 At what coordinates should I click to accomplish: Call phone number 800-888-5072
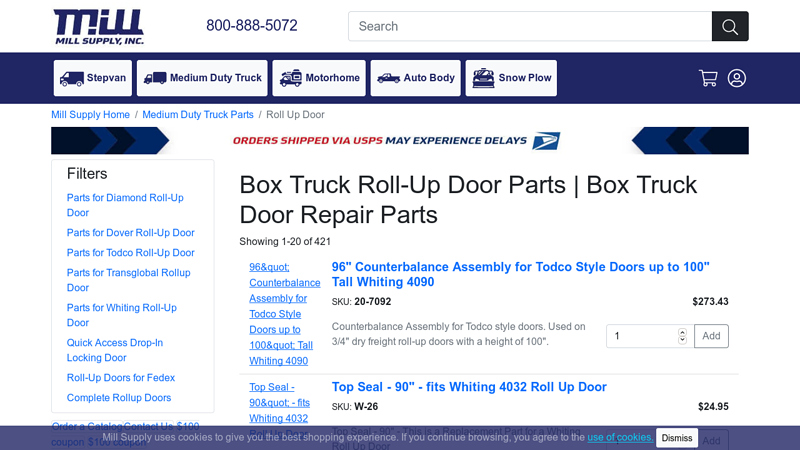point(252,26)
